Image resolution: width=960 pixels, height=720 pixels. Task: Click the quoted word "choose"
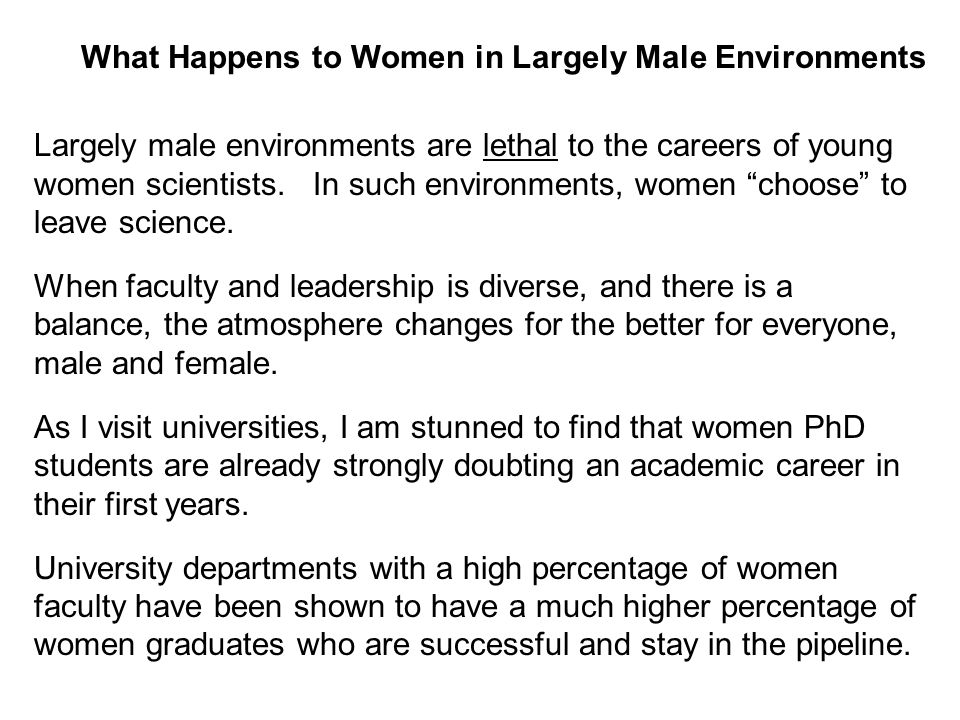click(808, 184)
